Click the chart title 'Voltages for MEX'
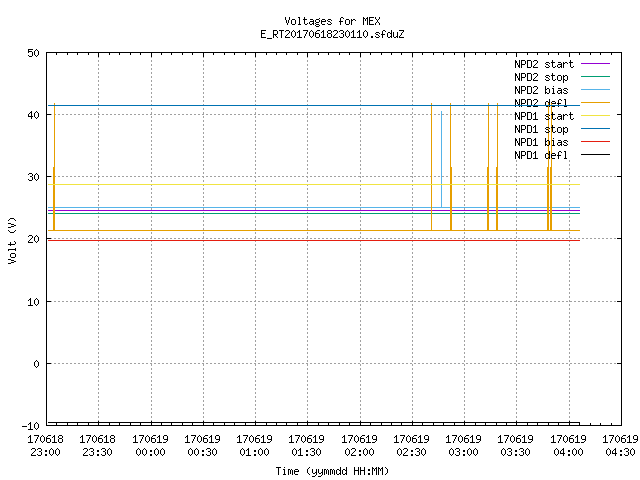Screen dimensions: 640x480 click(x=332, y=21)
